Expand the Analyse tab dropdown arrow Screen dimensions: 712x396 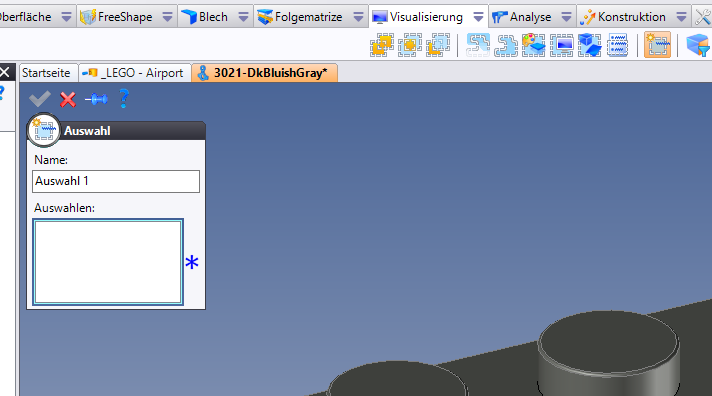pyautogui.click(x=566, y=17)
